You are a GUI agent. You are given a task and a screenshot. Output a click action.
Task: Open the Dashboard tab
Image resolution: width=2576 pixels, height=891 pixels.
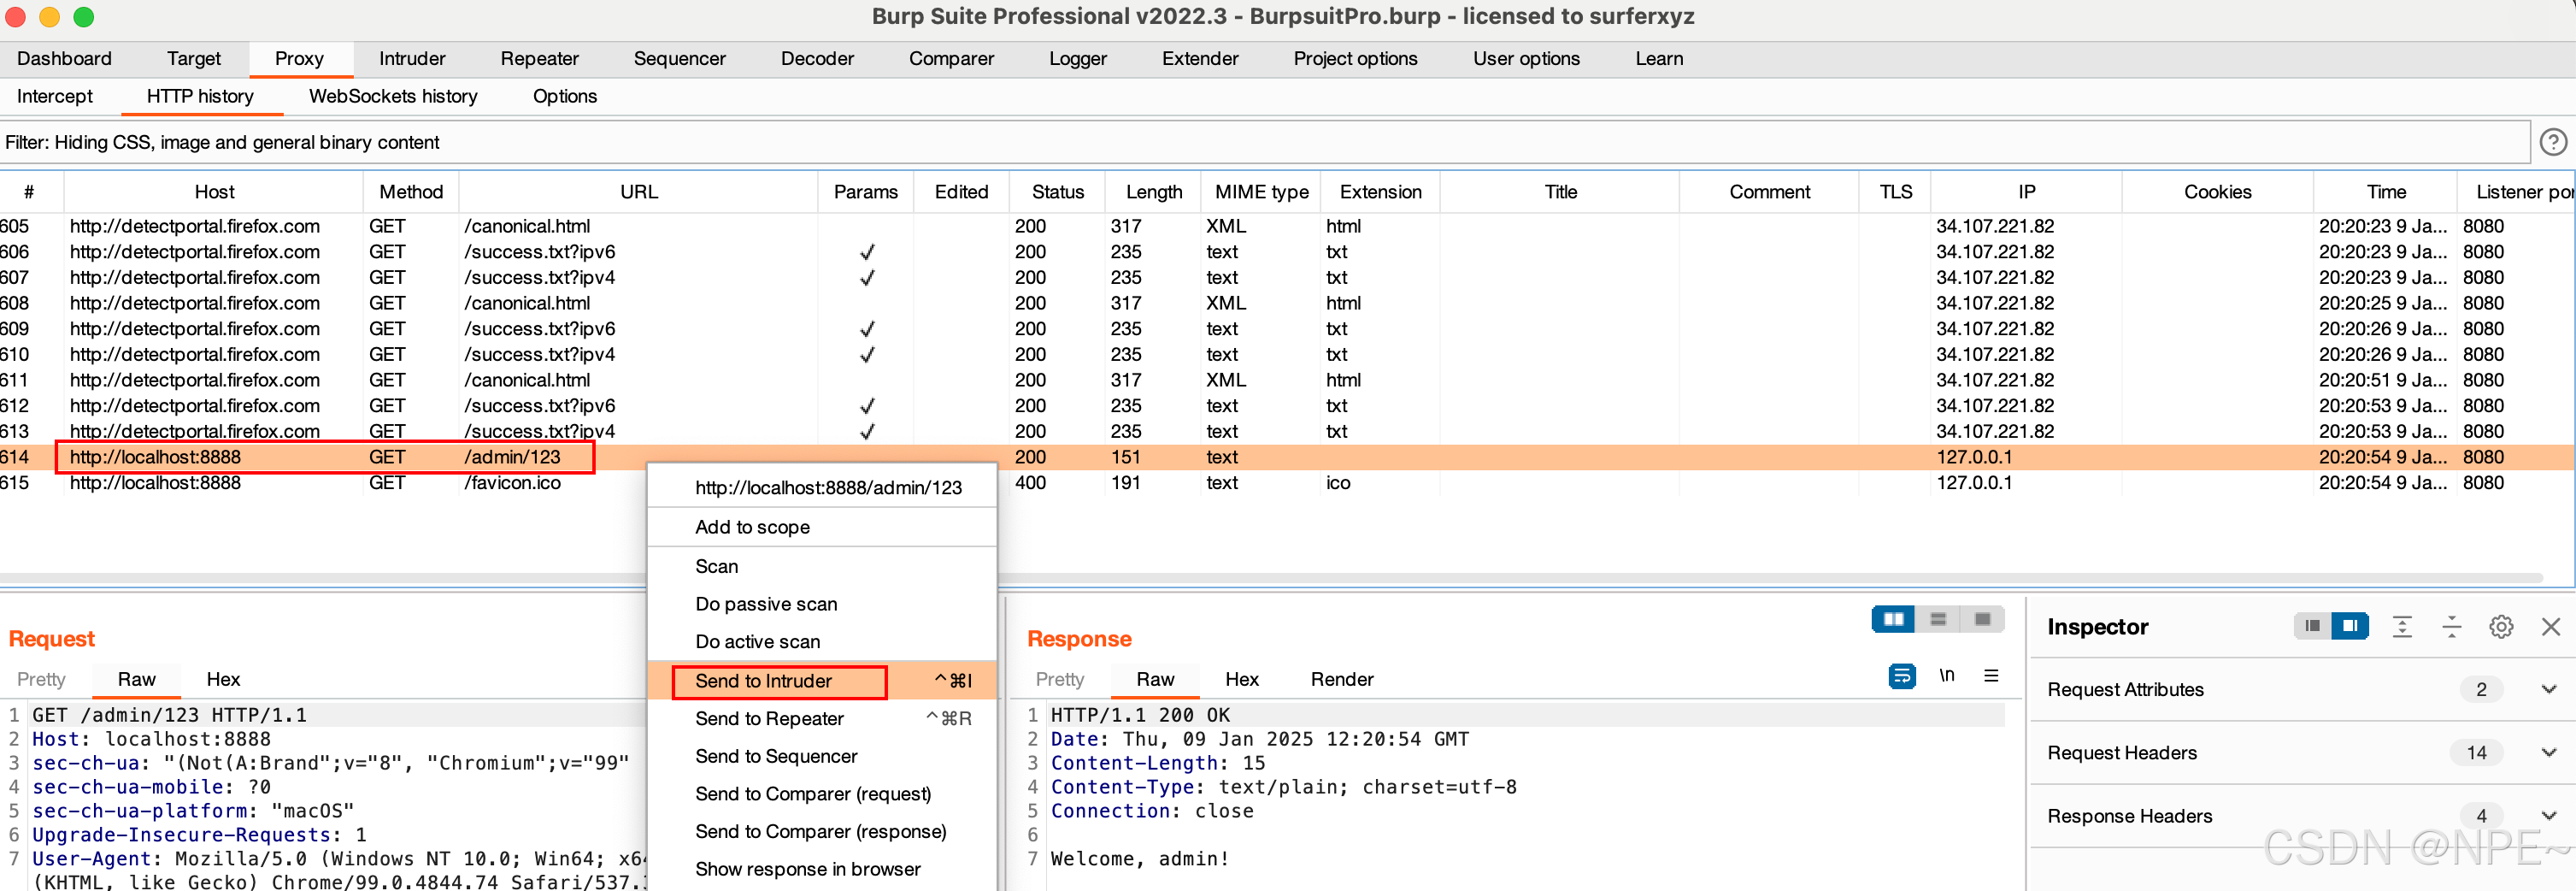(64, 59)
